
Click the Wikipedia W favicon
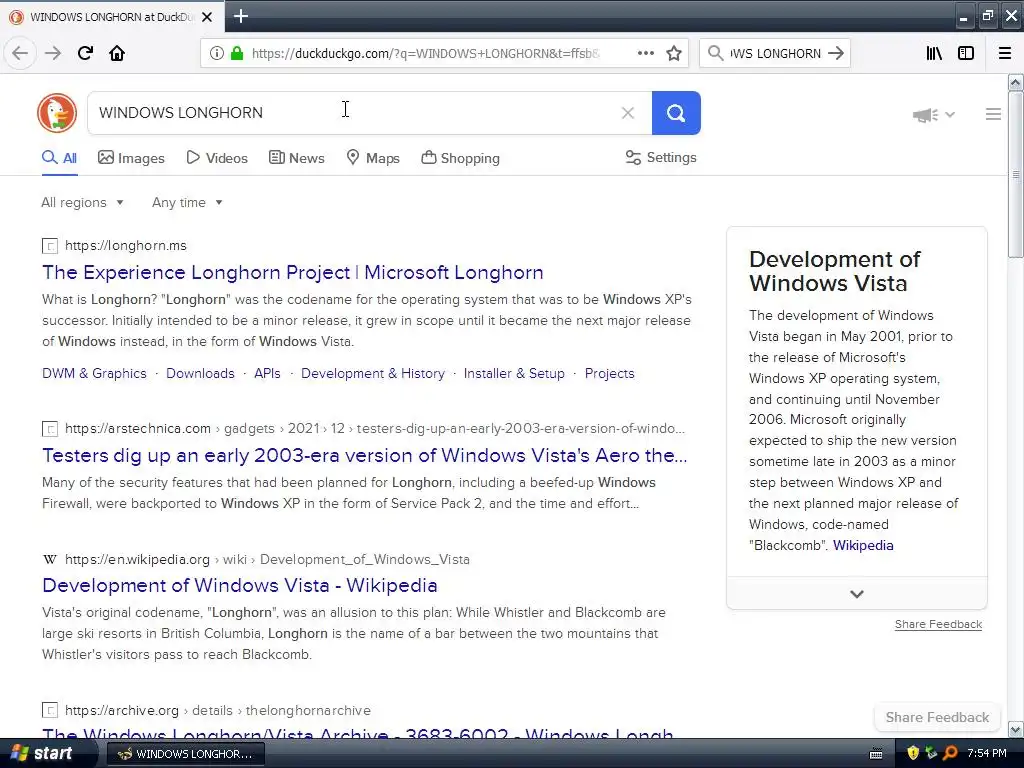click(x=50, y=560)
